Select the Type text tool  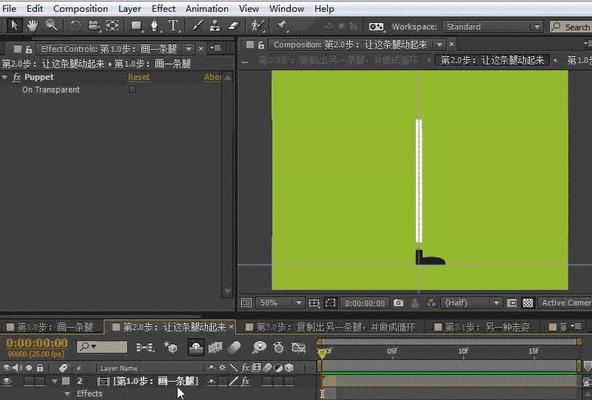pos(173,26)
